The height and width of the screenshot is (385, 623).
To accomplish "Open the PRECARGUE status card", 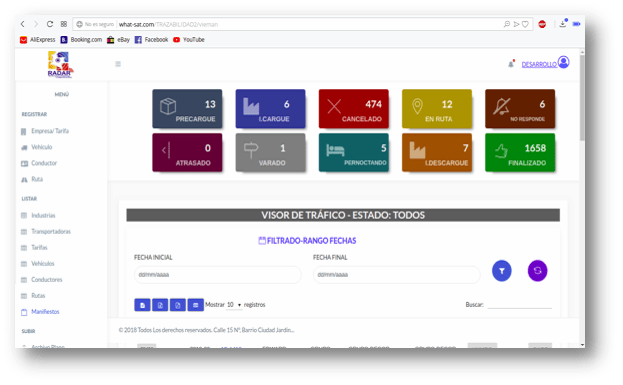I will pos(187,108).
